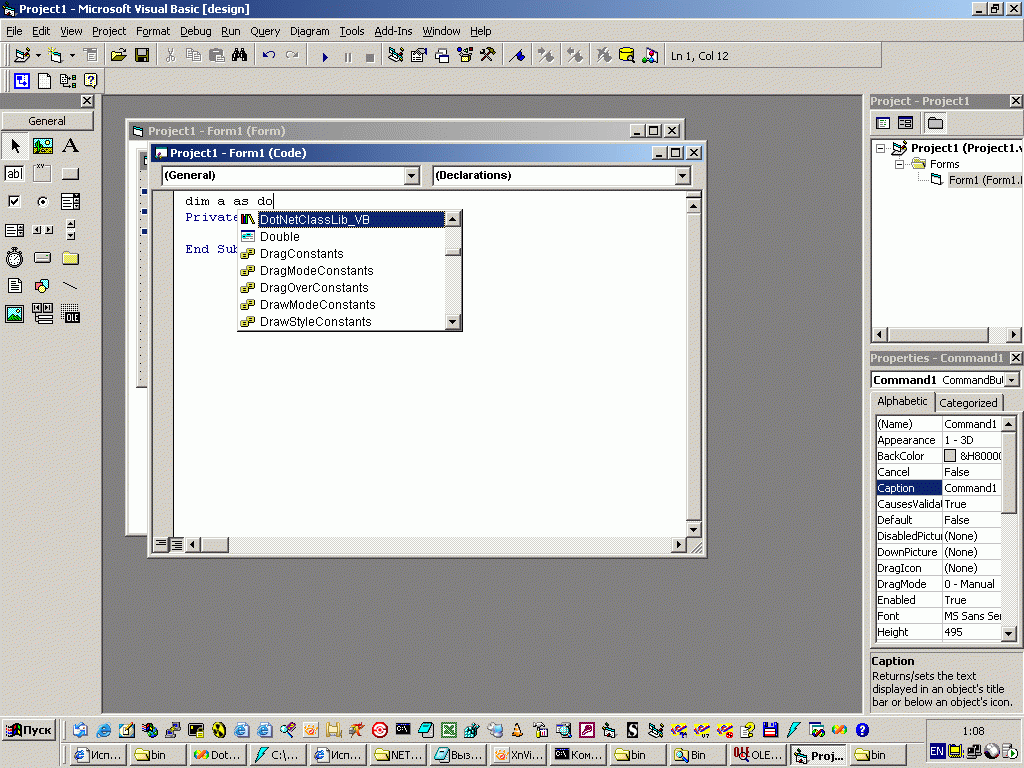1024x768 pixels.
Task: Click View Object in Project panel
Action: pyautogui.click(x=905, y=123)
